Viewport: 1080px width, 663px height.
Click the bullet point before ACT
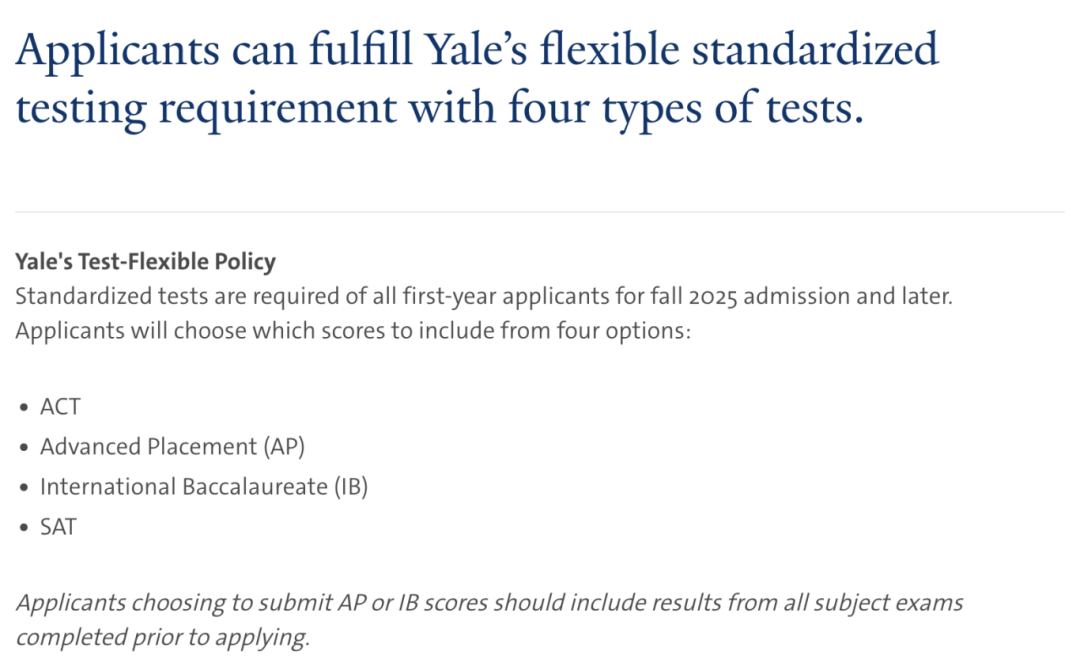pos(25,408)
